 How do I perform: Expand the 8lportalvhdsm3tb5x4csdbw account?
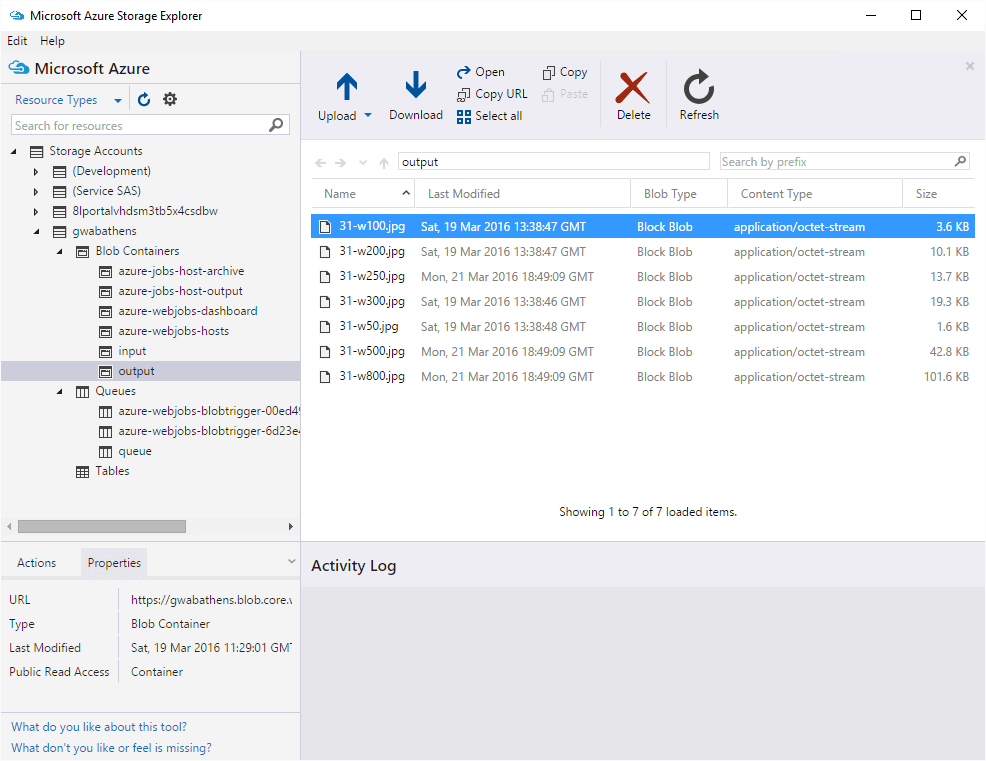[x=36, y=211]
